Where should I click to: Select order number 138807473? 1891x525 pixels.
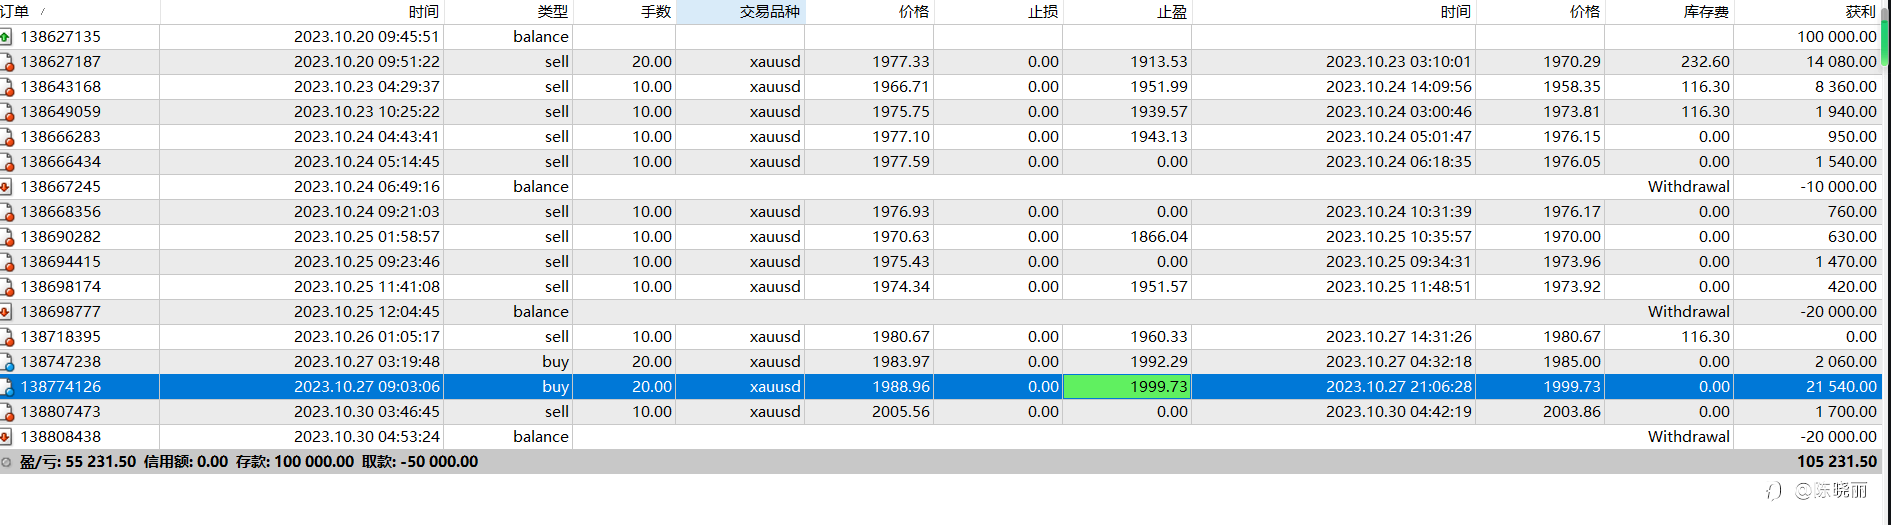60,412
